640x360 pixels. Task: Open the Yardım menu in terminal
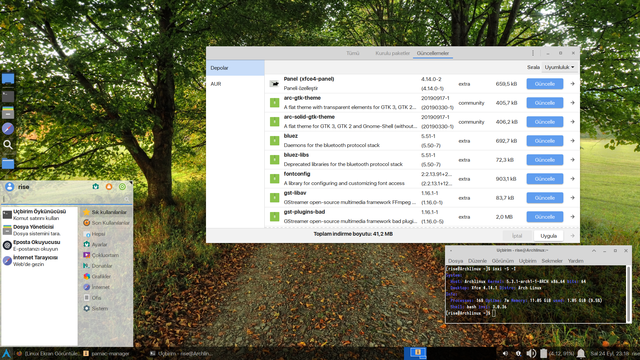(576, 261)
